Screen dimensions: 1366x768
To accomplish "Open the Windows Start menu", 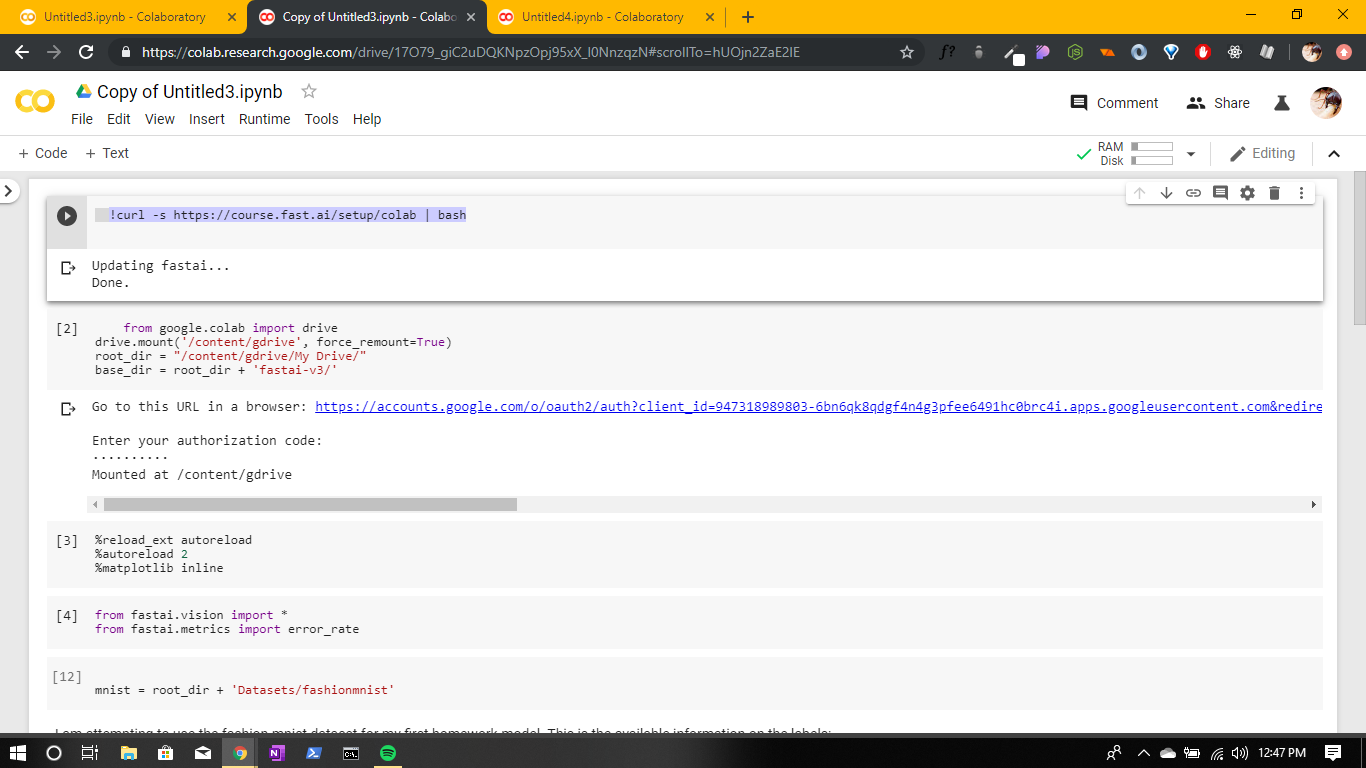I will click(x=18, y=753).
